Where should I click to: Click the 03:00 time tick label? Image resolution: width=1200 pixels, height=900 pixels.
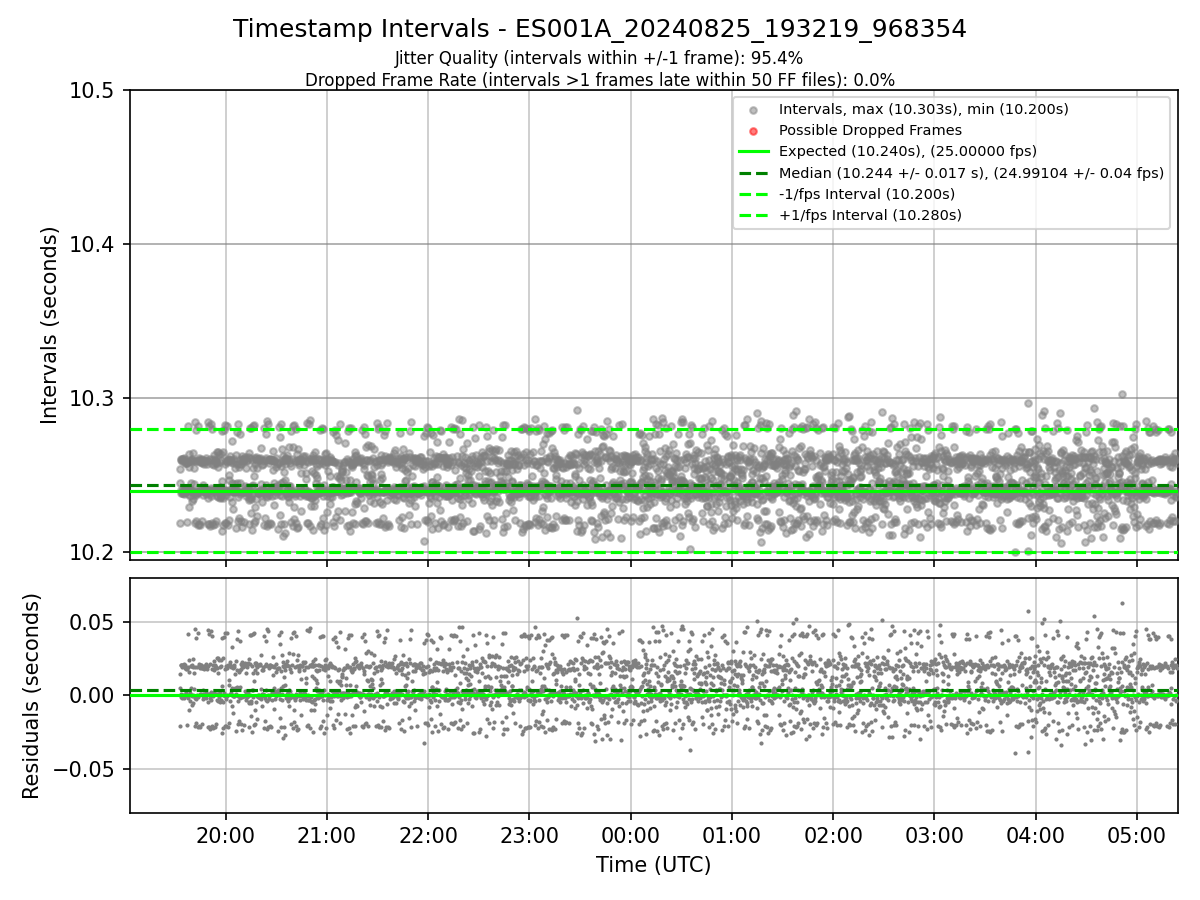tap(934, 834)
